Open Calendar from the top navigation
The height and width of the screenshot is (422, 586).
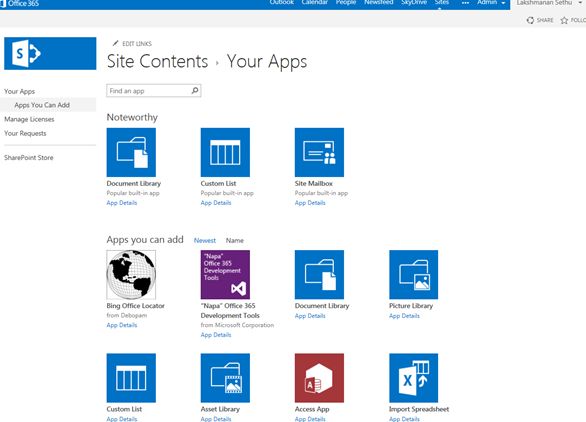[x=315, y=3]
